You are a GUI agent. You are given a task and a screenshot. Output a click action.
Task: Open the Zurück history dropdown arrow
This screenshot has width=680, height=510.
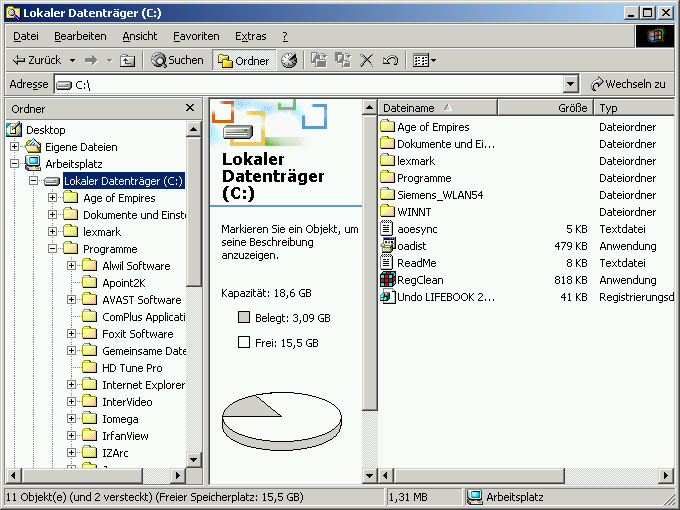pos(72,60)
